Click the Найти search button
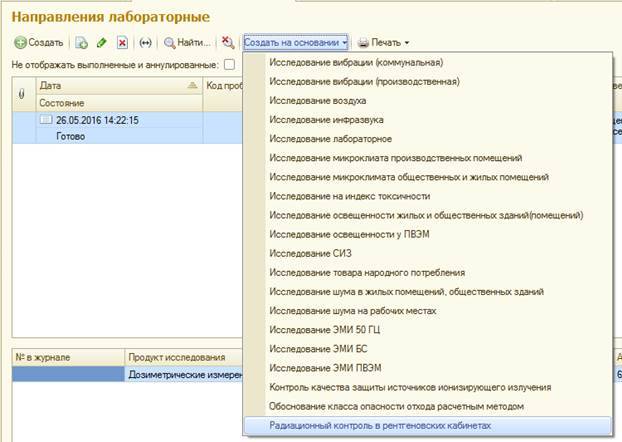Viewport: 622px width, 442px height. (187, 43)
